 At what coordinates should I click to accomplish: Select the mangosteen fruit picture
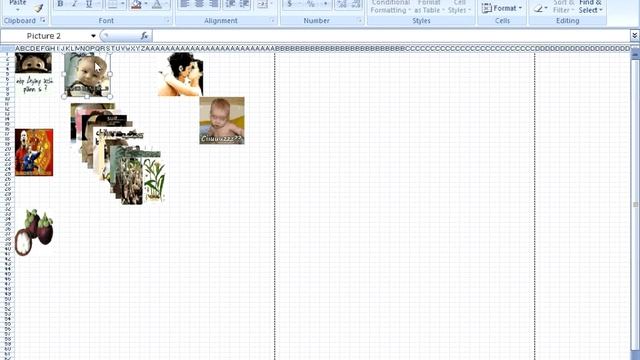pos(34,232)
